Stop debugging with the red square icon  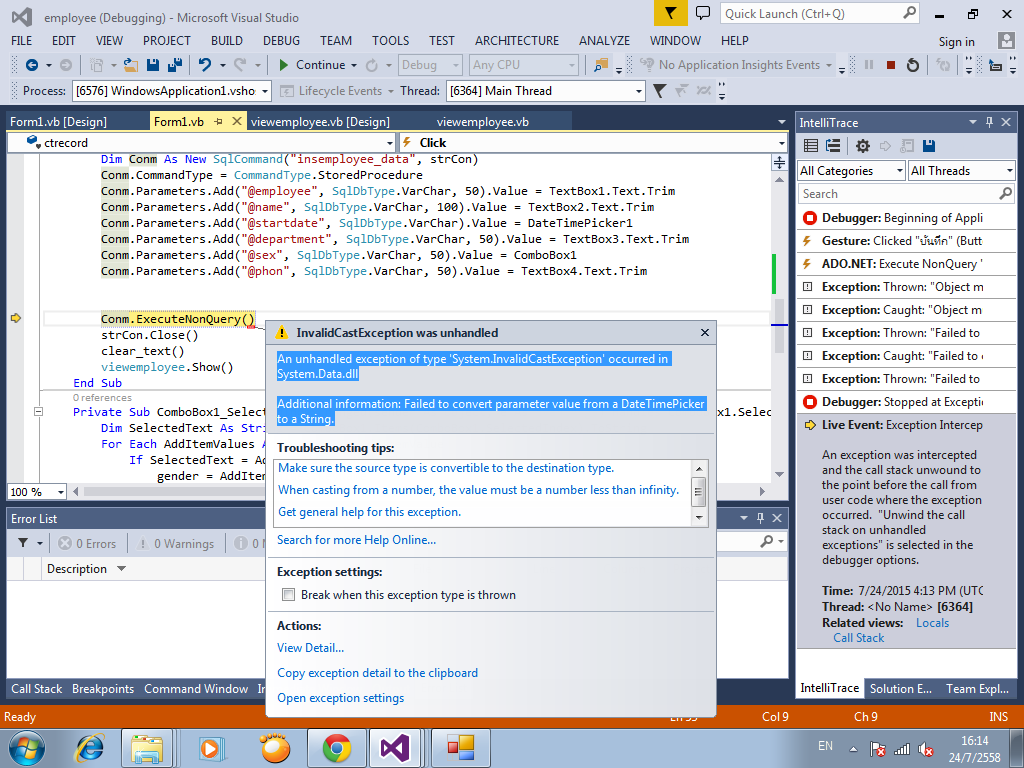pos(890,65)
